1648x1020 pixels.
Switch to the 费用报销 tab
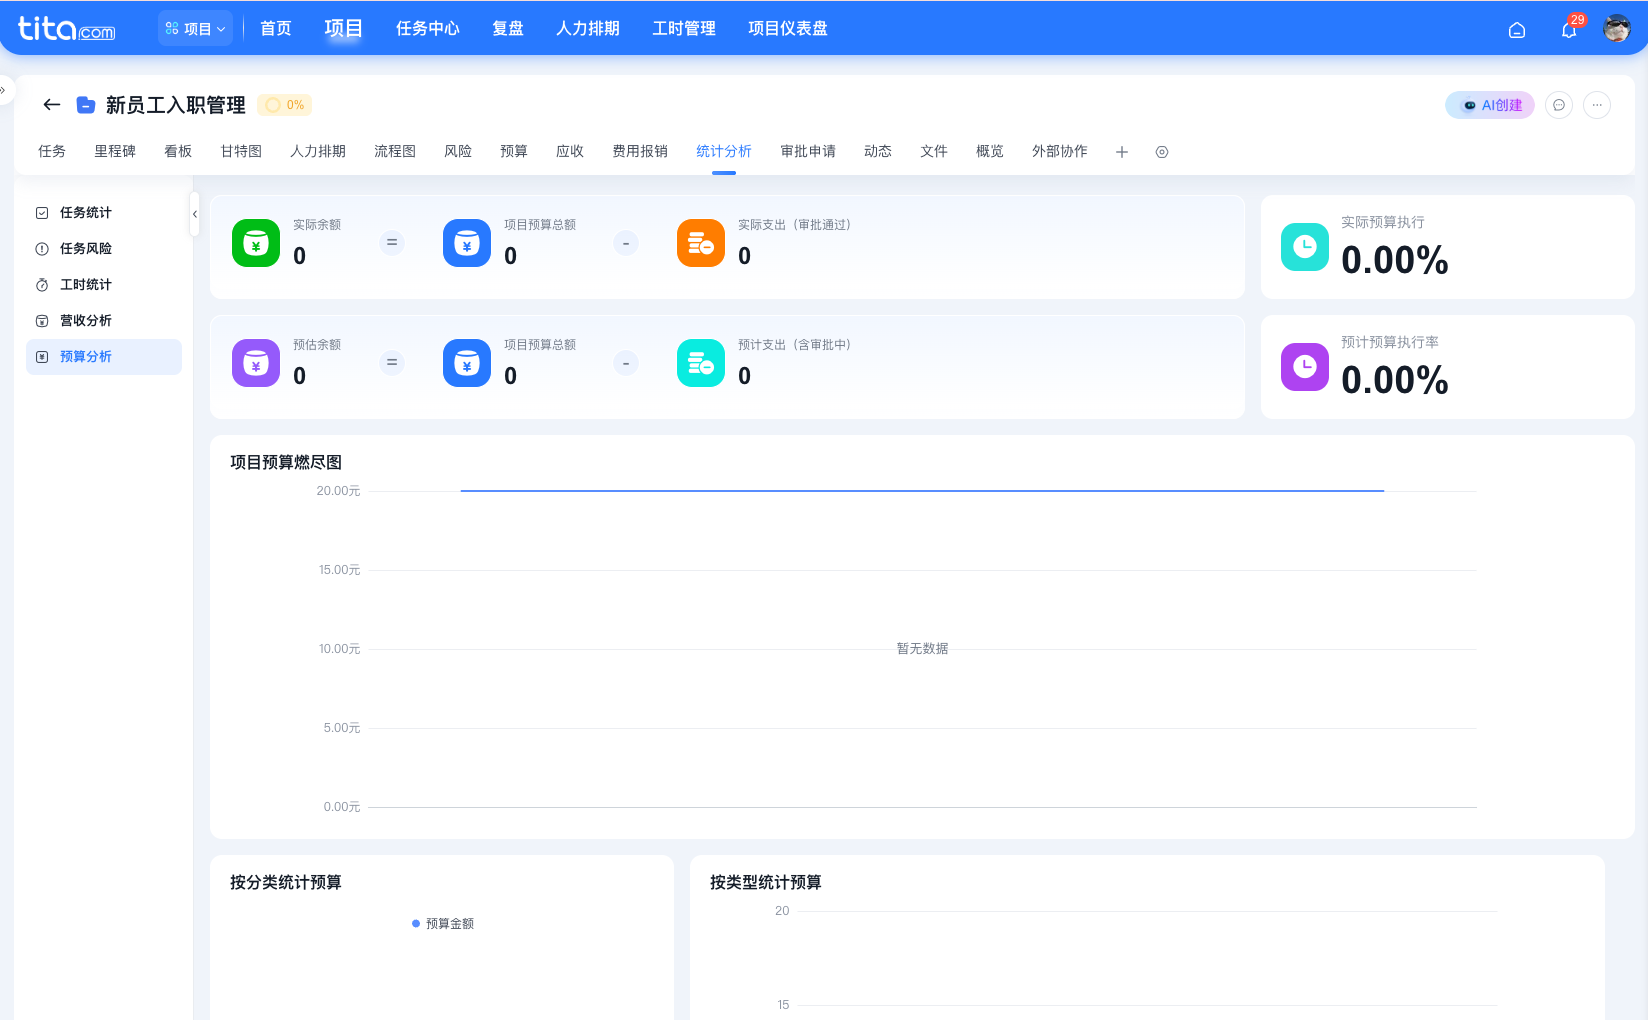point(640,151)
